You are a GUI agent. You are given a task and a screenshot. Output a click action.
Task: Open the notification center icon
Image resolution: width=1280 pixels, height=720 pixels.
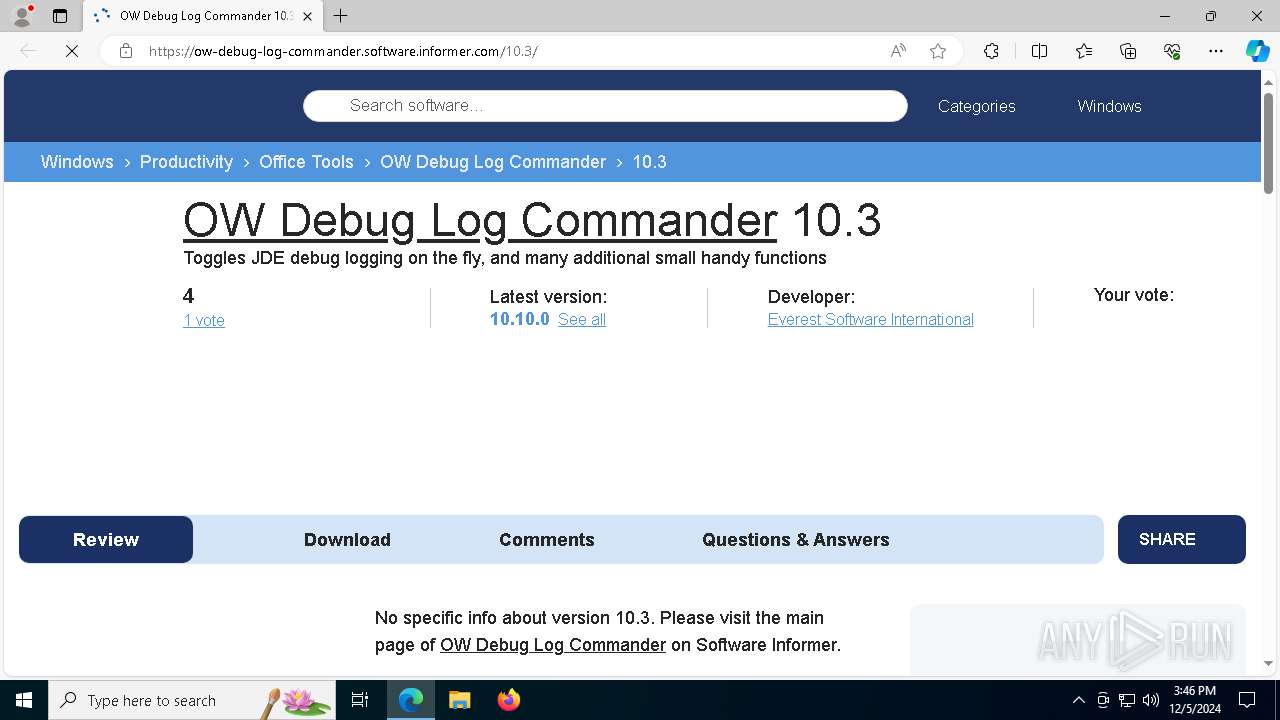(1247, 700)
